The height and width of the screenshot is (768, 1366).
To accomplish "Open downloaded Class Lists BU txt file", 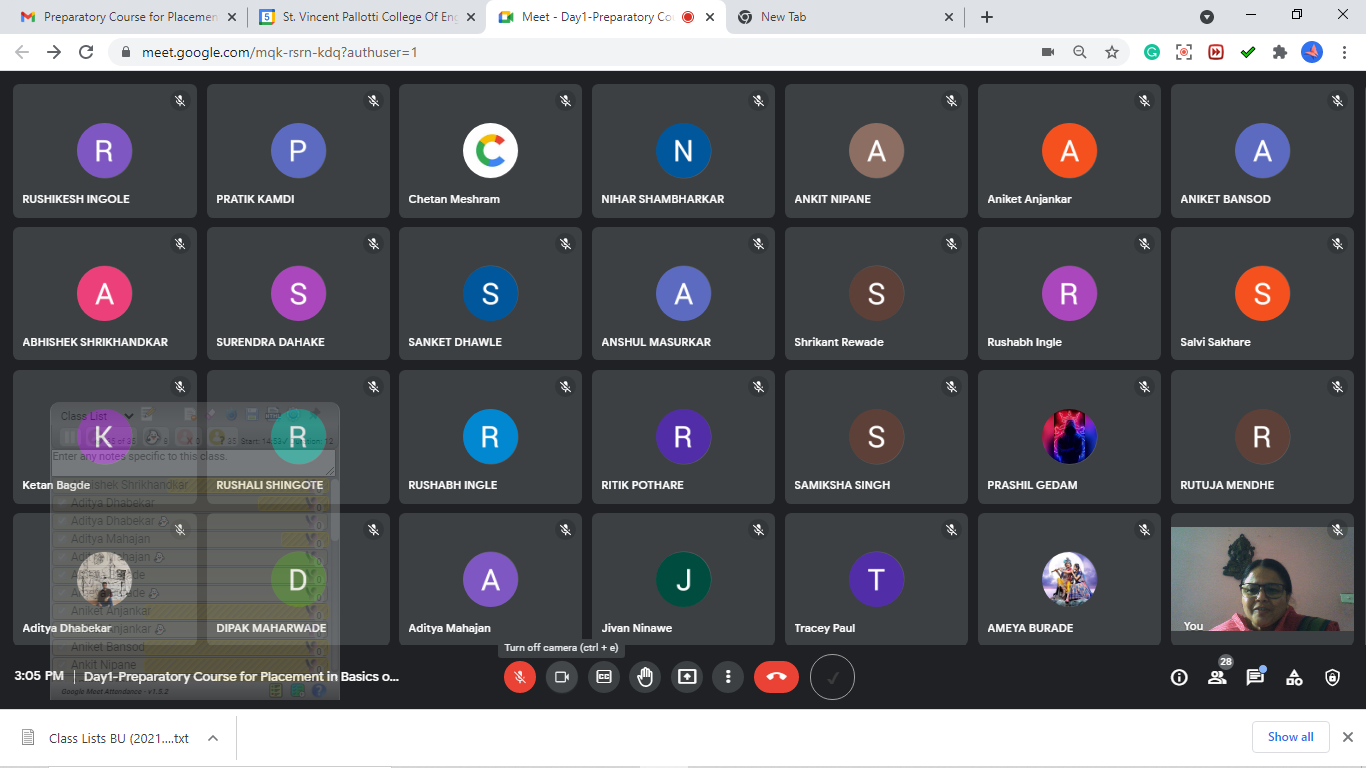I will pos(105,738).
